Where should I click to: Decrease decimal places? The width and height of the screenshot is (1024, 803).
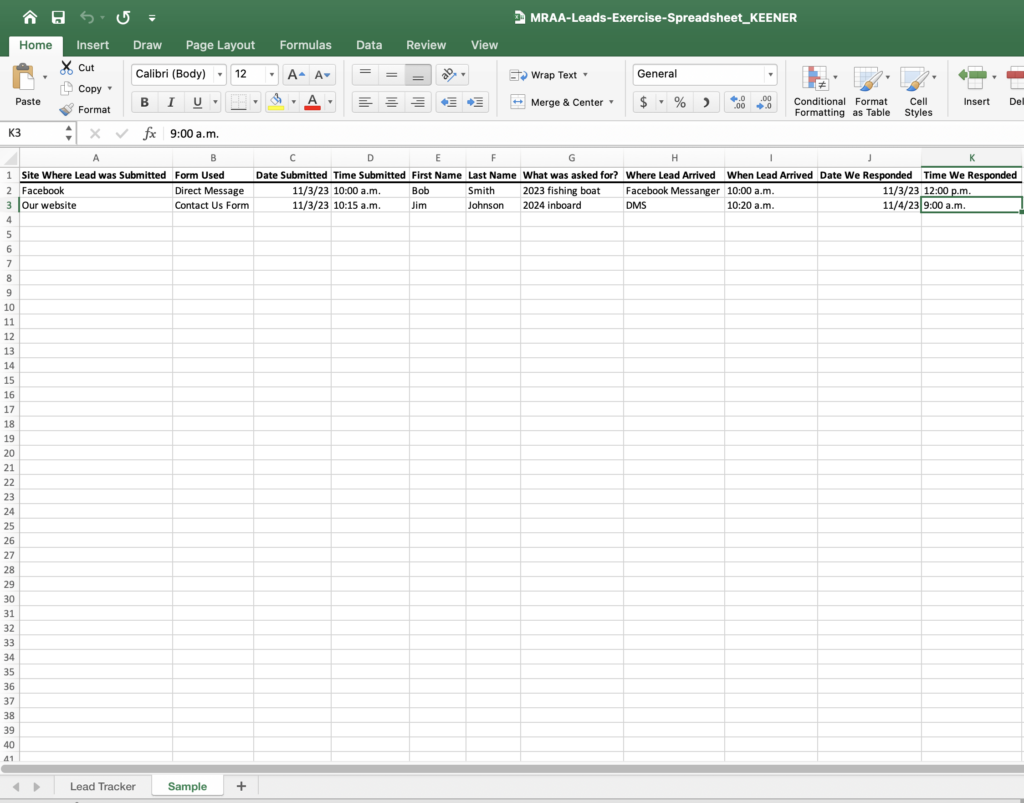click(x=764, y=102)
